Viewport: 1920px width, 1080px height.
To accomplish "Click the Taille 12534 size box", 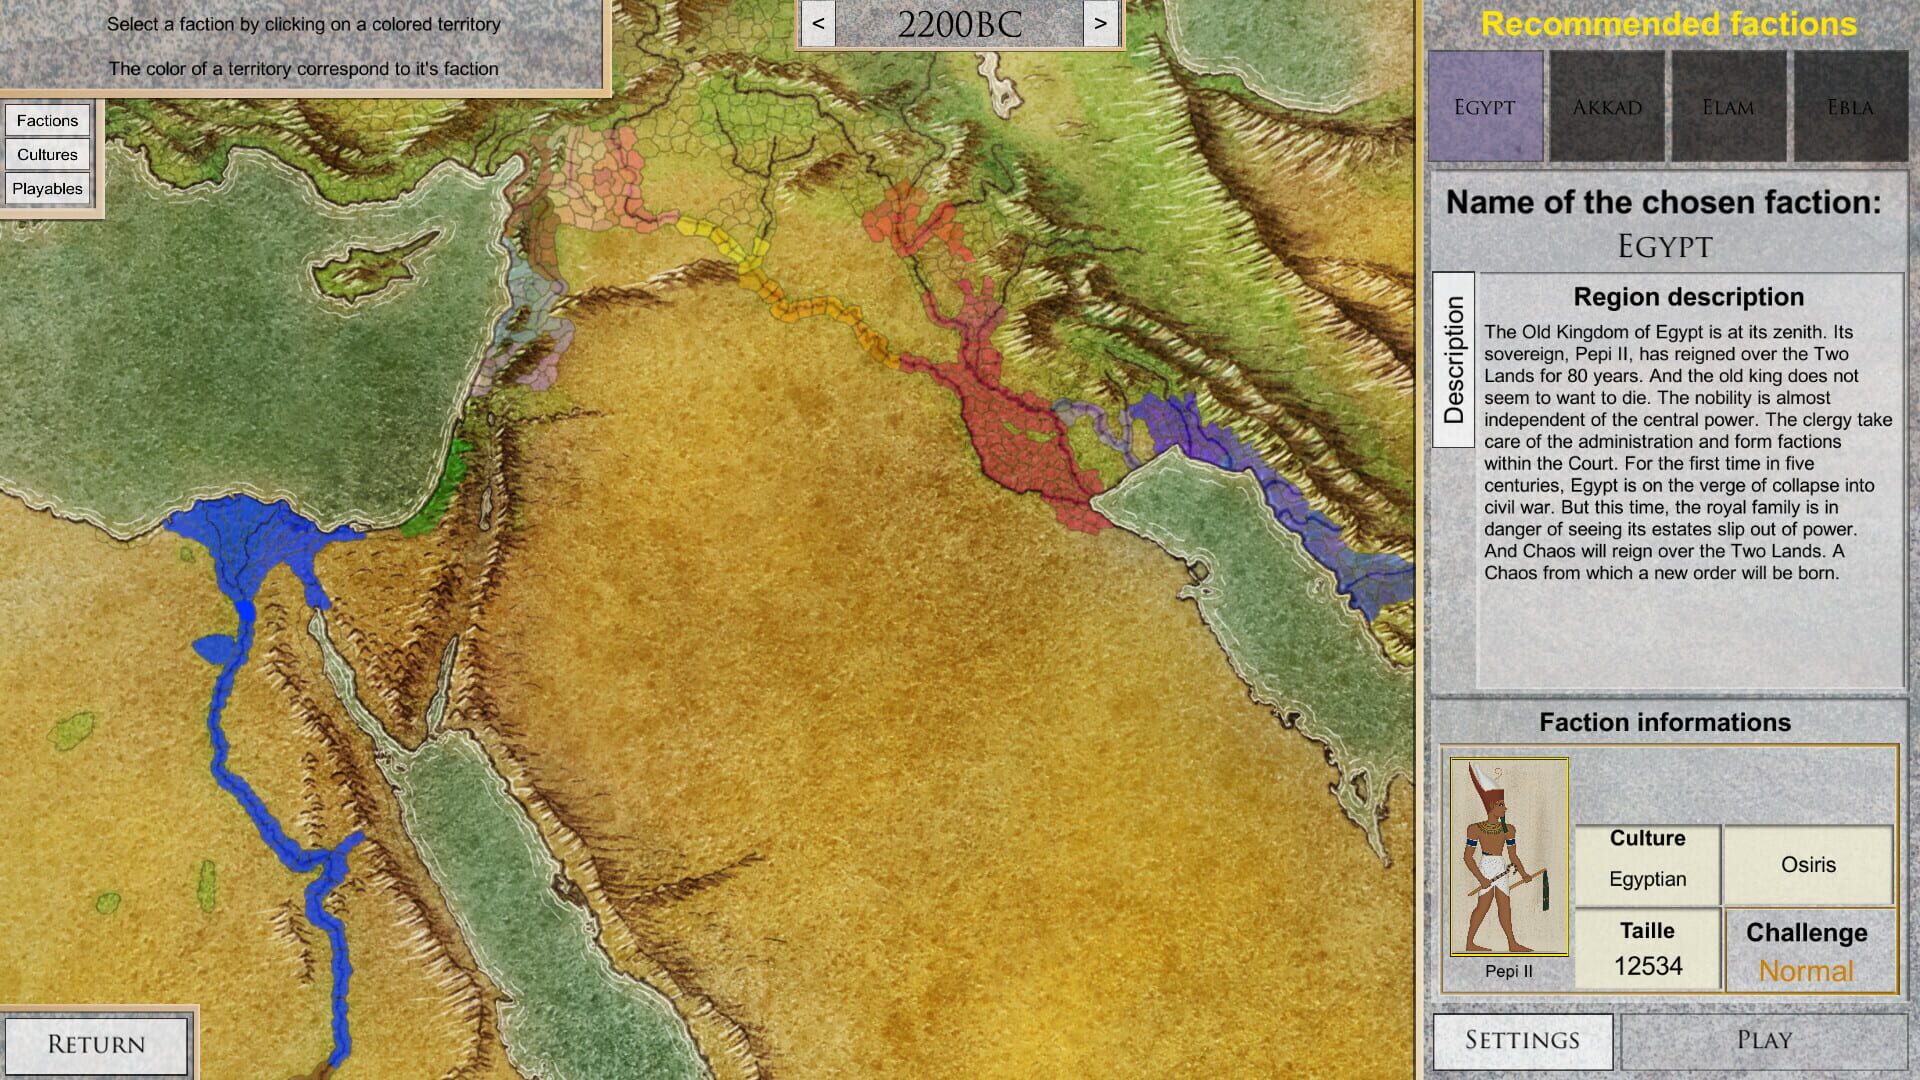I will 1647,948.
